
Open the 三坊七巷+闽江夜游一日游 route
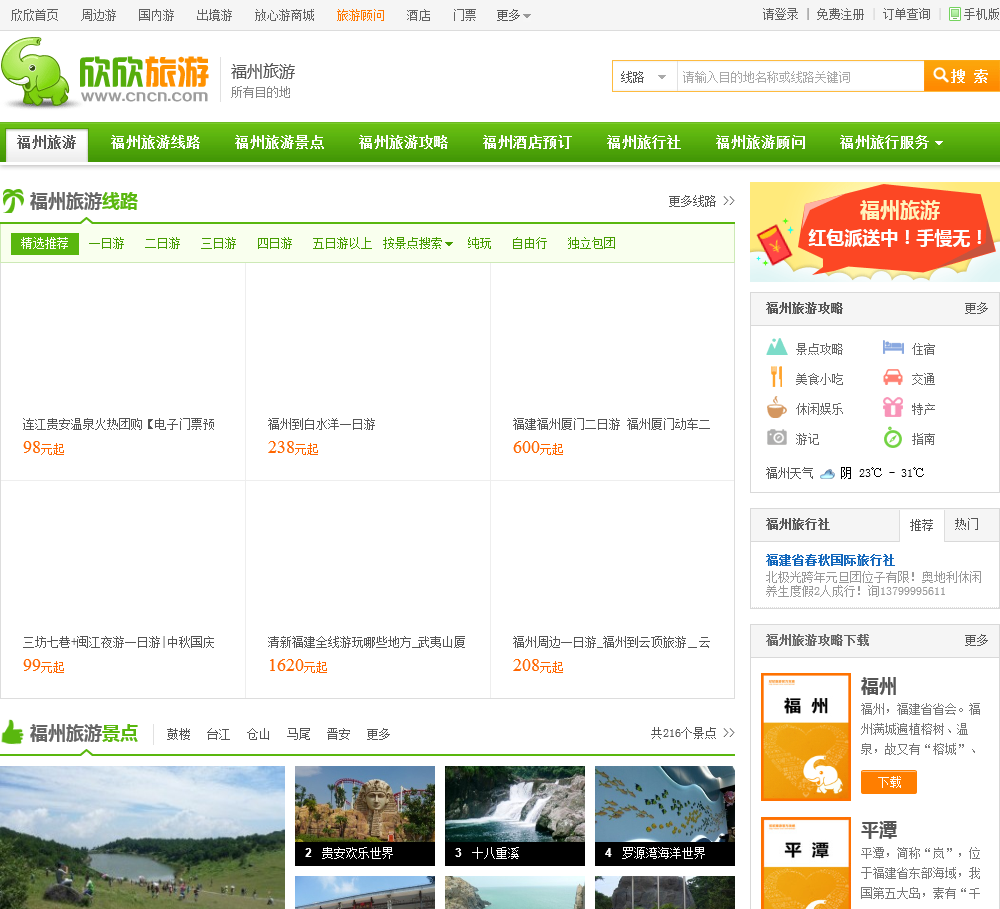click(119, 642)
